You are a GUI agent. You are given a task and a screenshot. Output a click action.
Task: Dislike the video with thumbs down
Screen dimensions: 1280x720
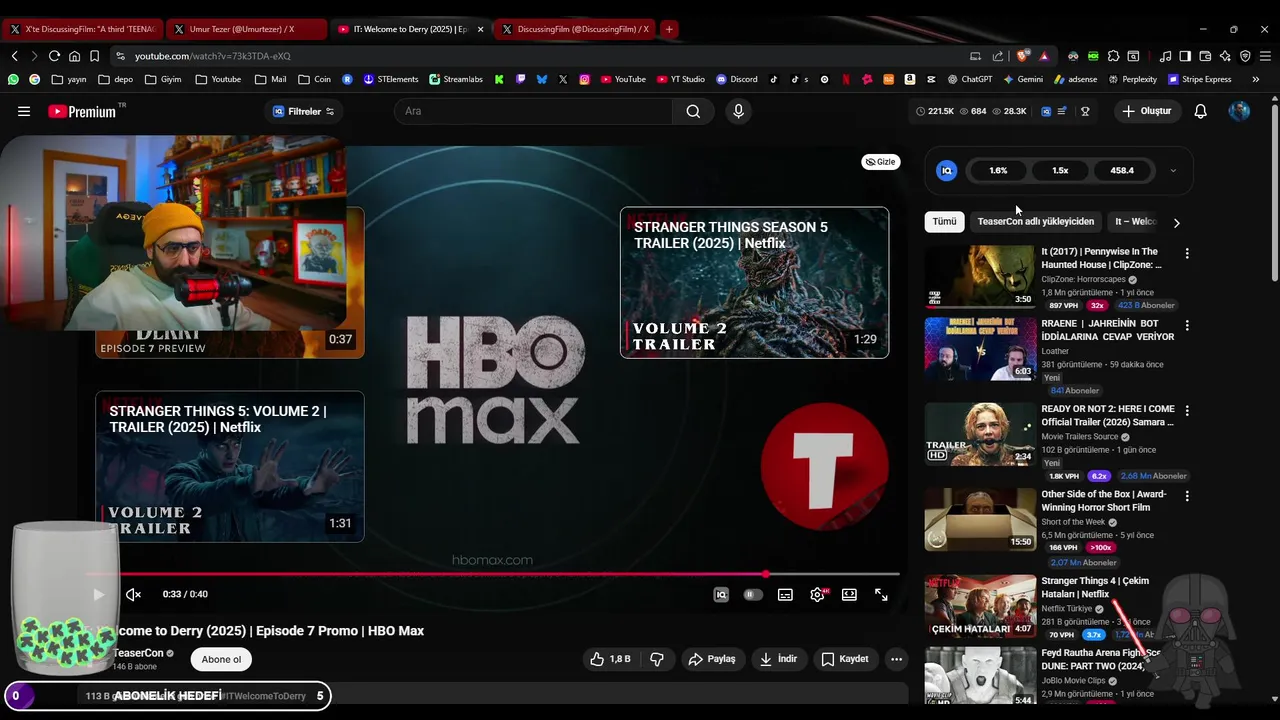click(657, 659)
